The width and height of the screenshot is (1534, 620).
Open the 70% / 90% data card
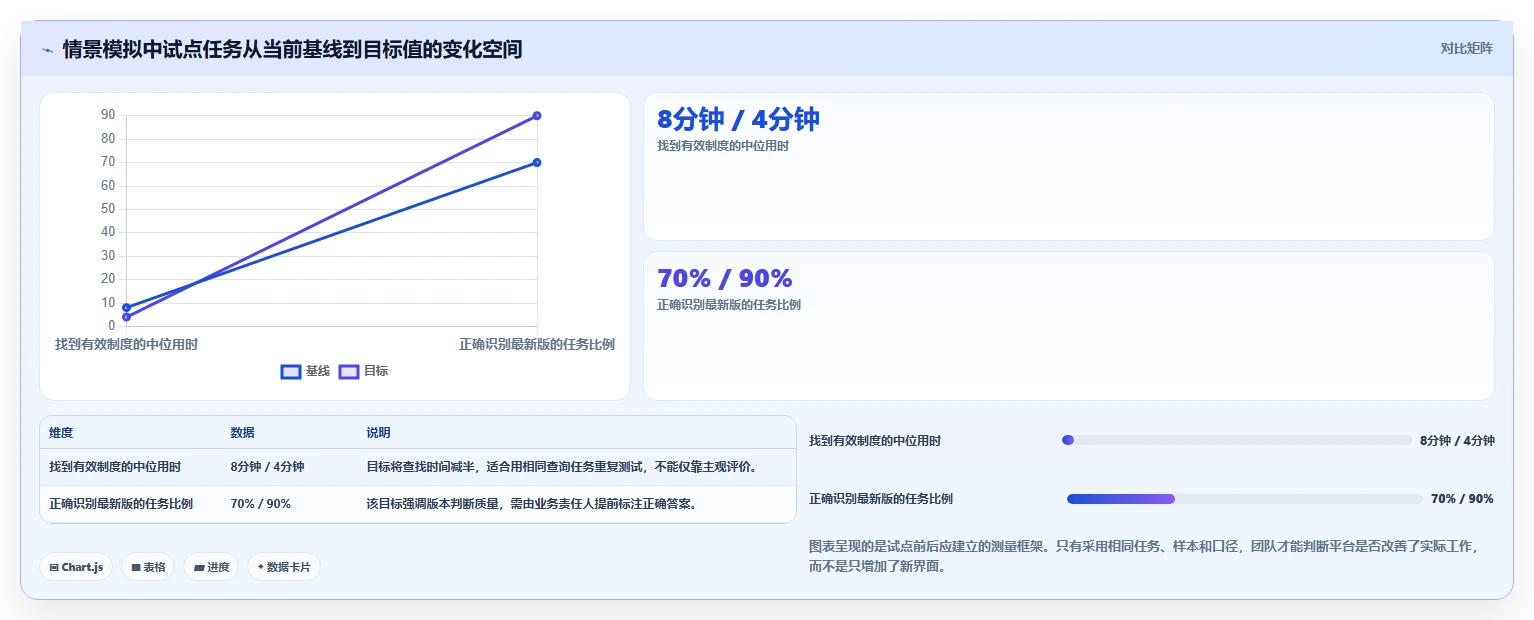coord(1068,326)
